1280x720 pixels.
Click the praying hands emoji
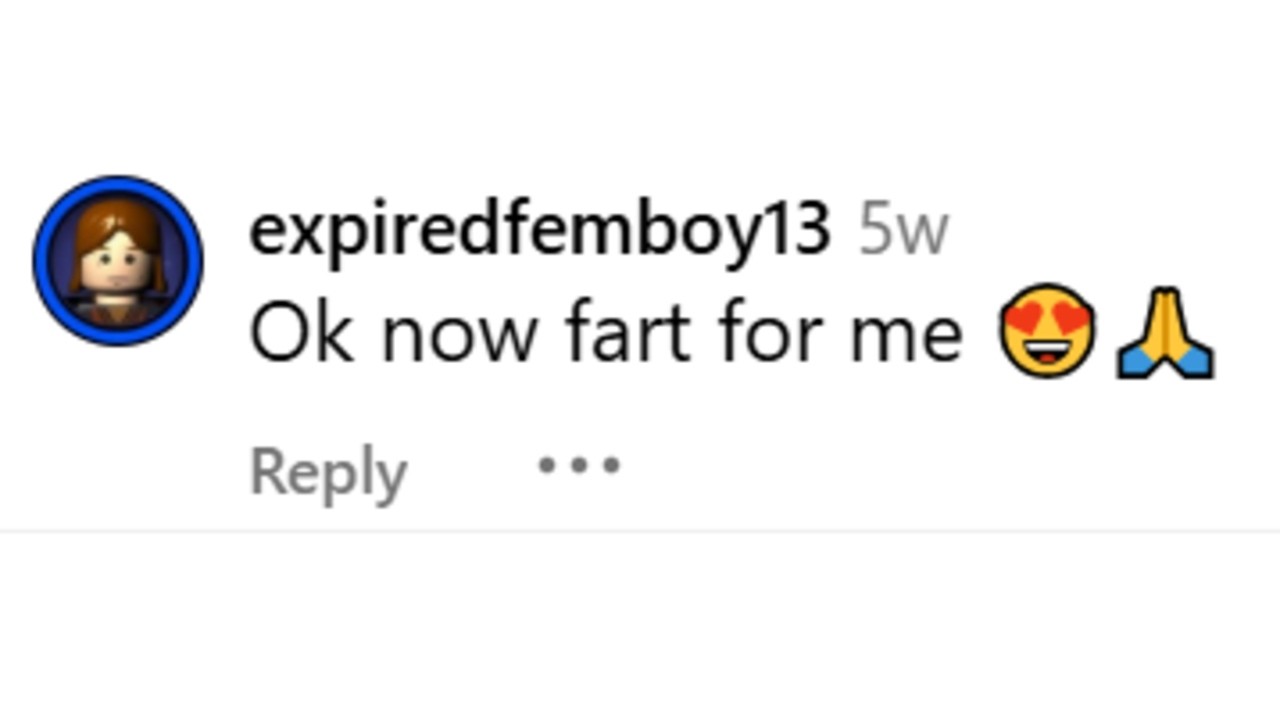(1165, 333)
